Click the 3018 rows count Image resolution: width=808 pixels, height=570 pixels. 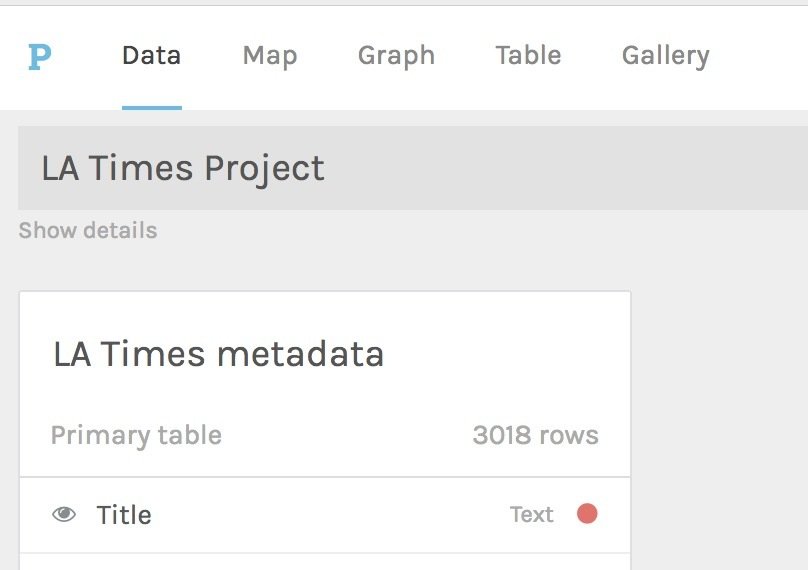(535, 435)
